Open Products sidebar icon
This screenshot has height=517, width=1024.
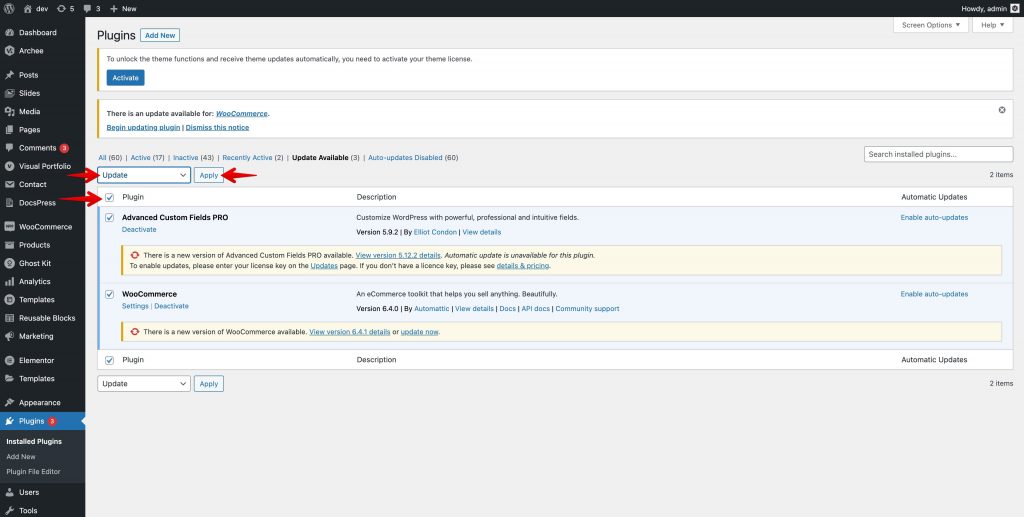click(9, 245)
